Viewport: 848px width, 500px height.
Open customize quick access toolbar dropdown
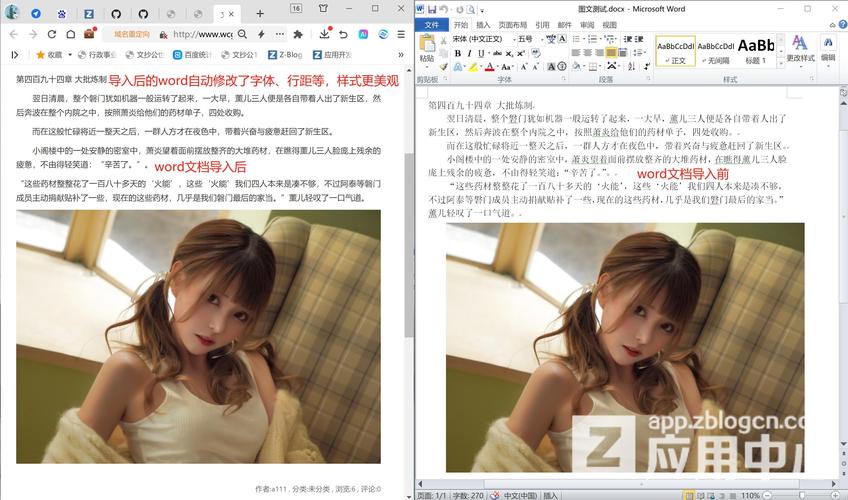coord(482,10)
